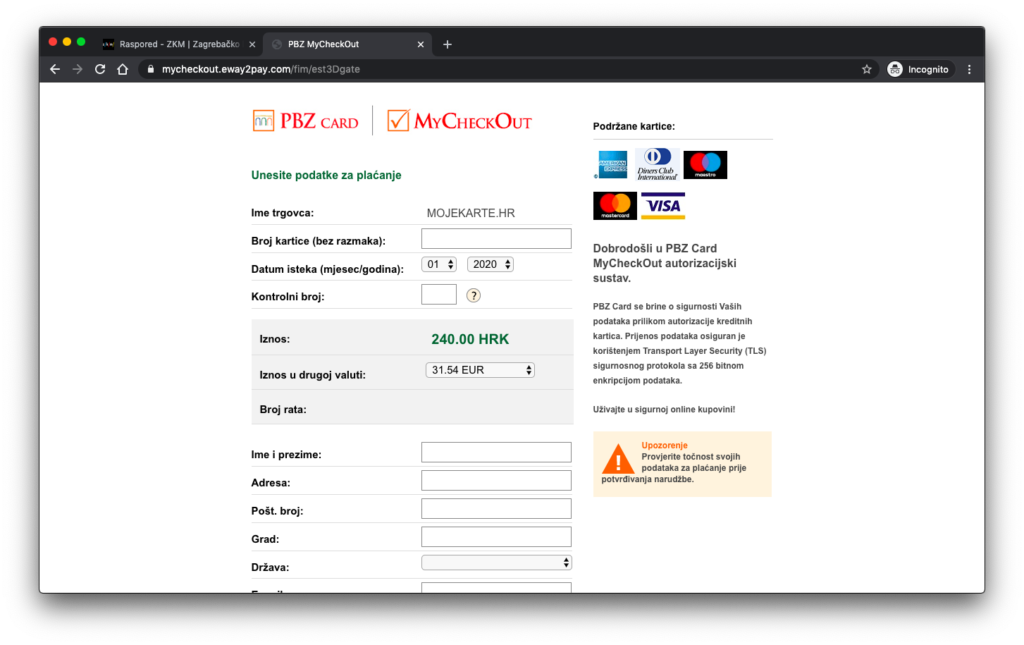The height and width of the screenshot is (645, 1024).
Task: Open the expiry year dropdown showing 2020
Action: [490, 264]
